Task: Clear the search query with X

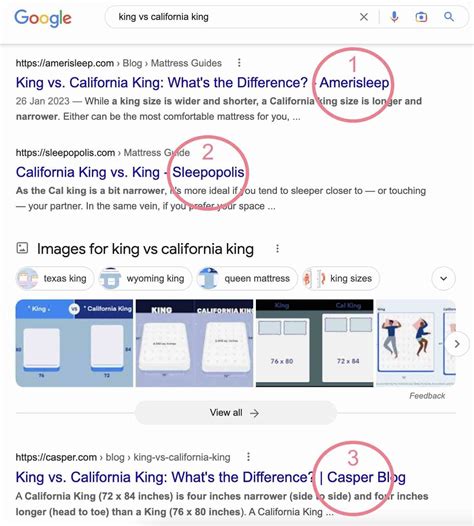Action: (364, 17)
